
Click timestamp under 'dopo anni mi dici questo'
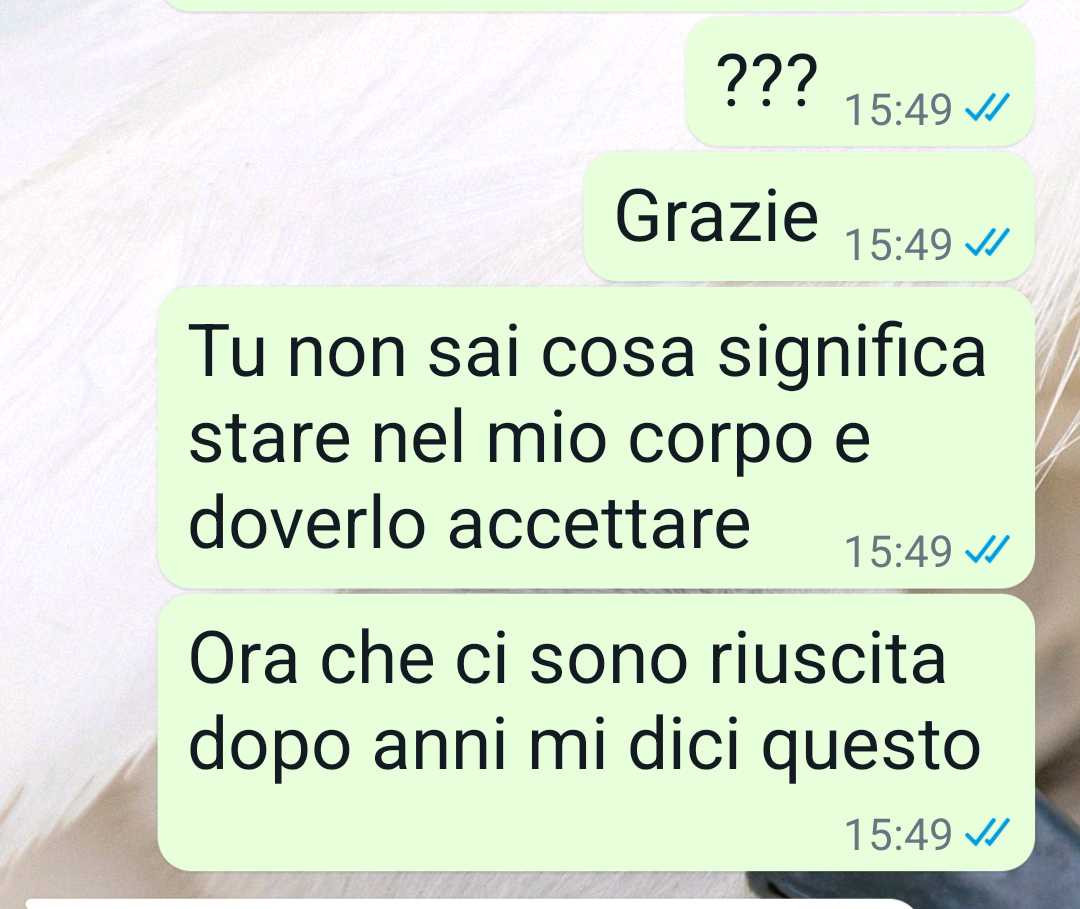899,835
